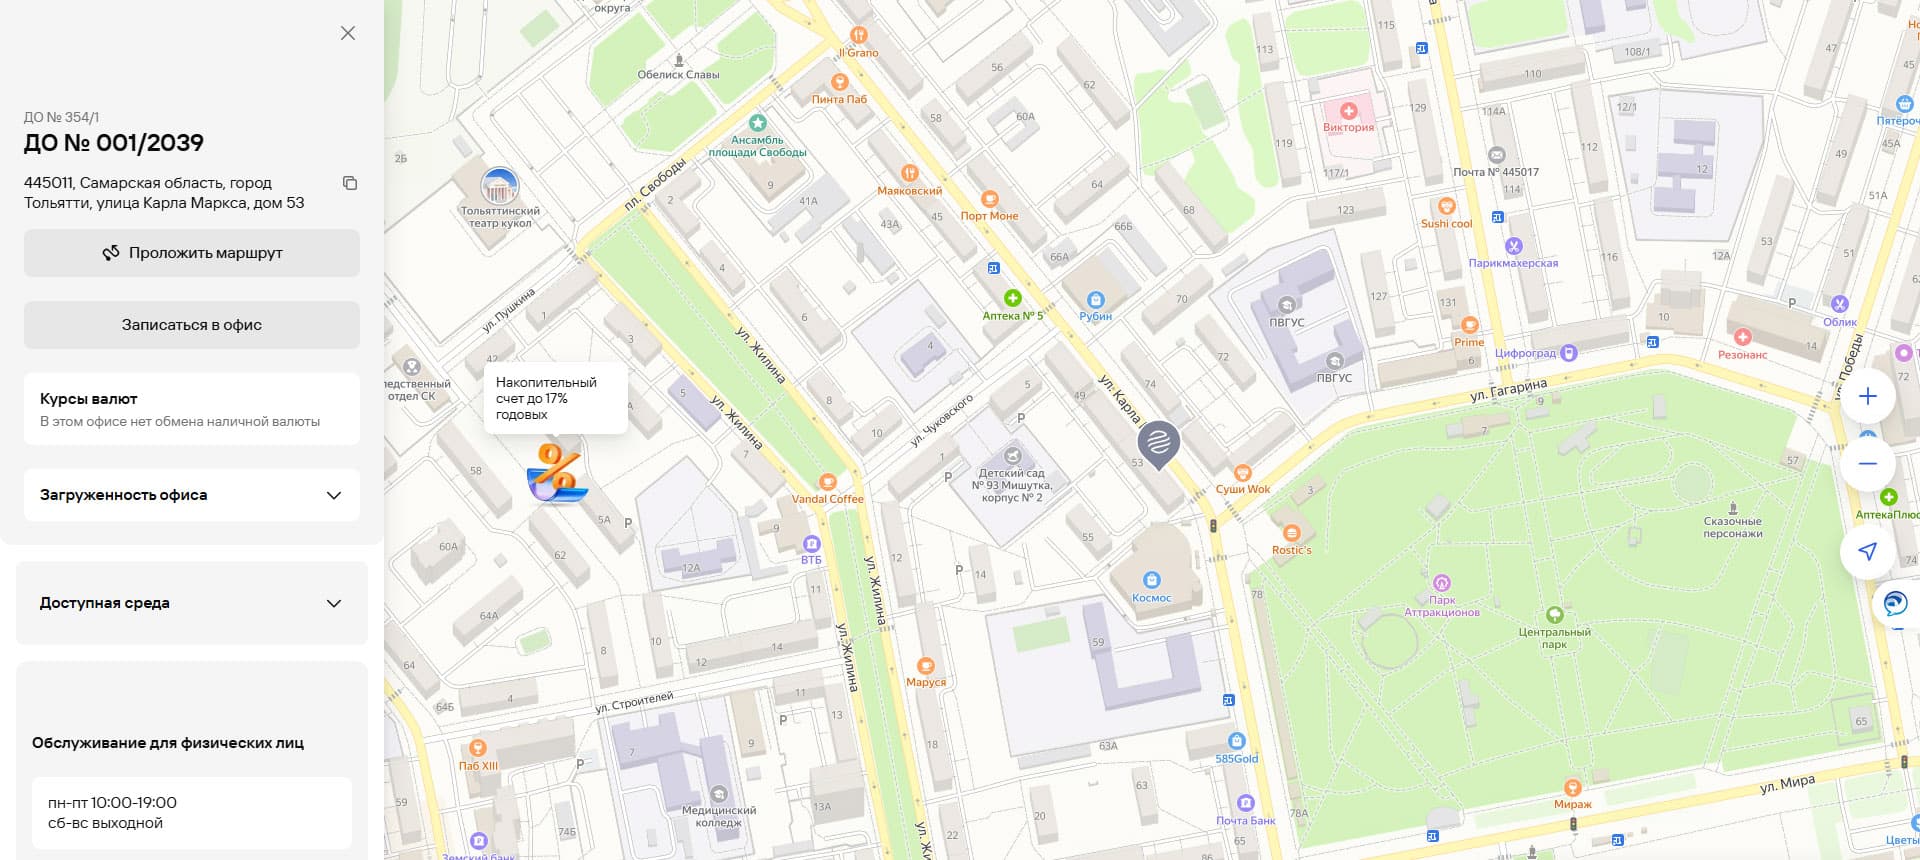This screenshot has height=860, width=1920.
Task: Select the bank office pin on Karl Marx street
Action: 1158,445
